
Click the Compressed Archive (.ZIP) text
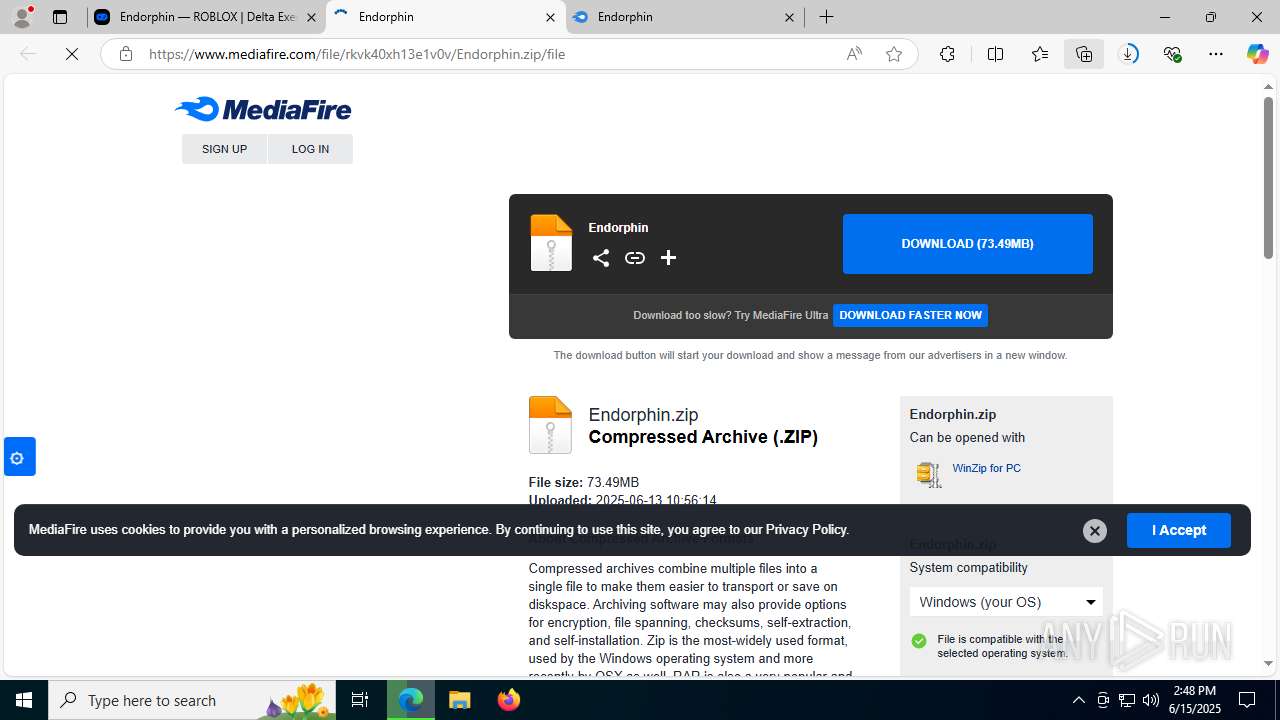pos(703,437)
